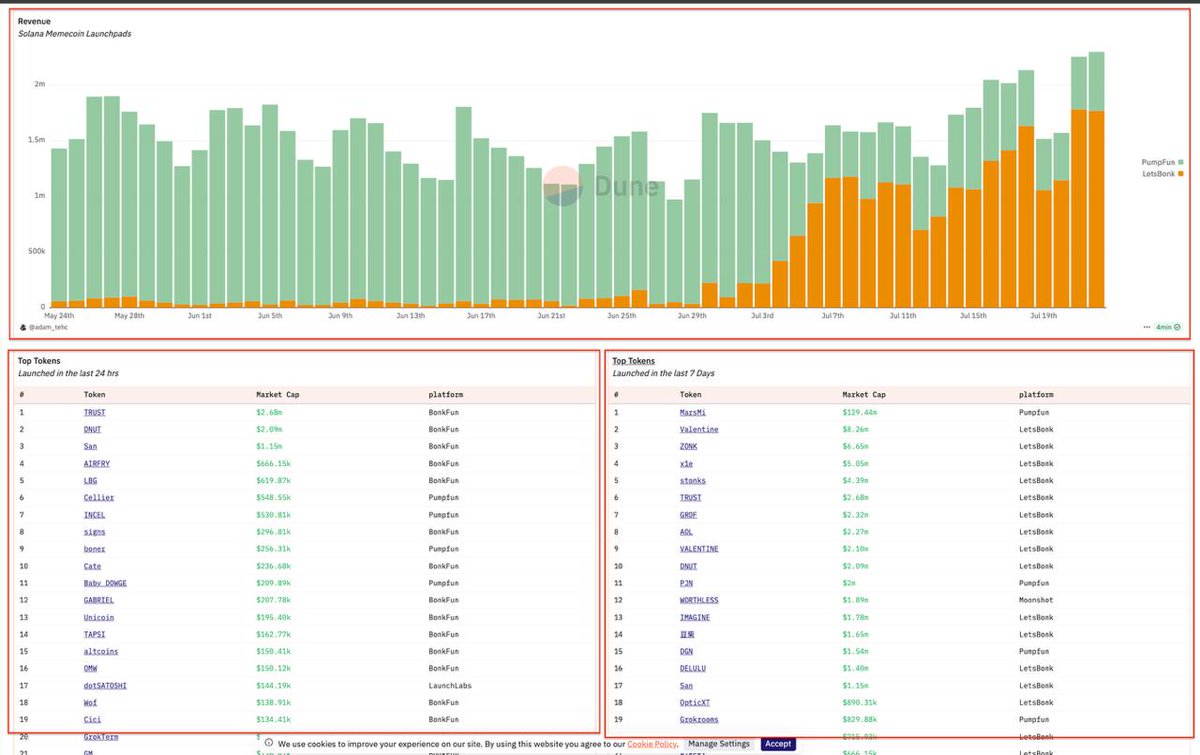Open the LBG token link
The image size is (1200, 755).
coord(91,480)
